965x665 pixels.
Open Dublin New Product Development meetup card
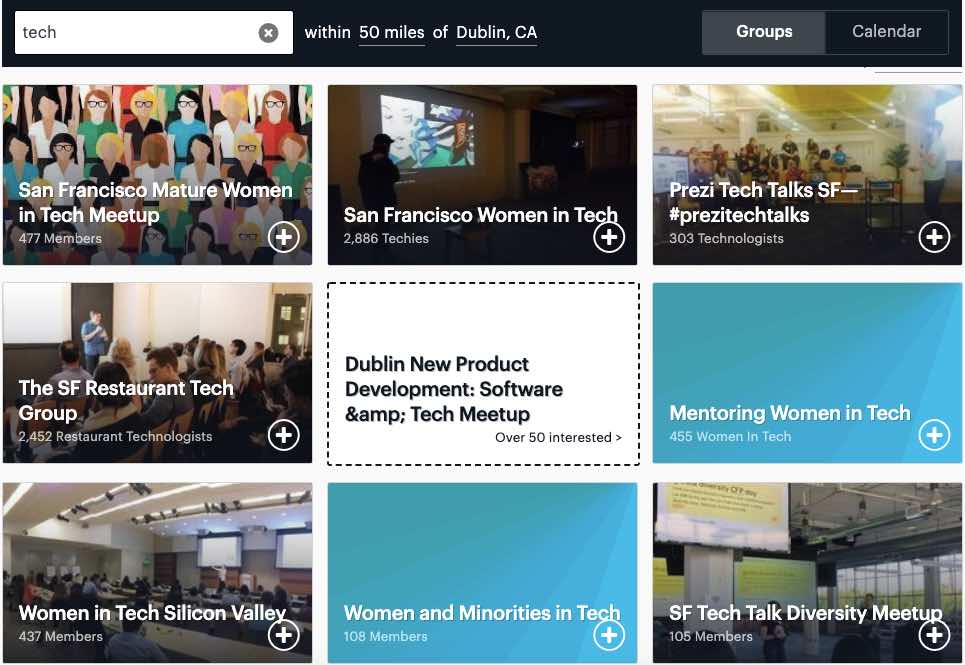pyautogui.click(x=483, y=374)
